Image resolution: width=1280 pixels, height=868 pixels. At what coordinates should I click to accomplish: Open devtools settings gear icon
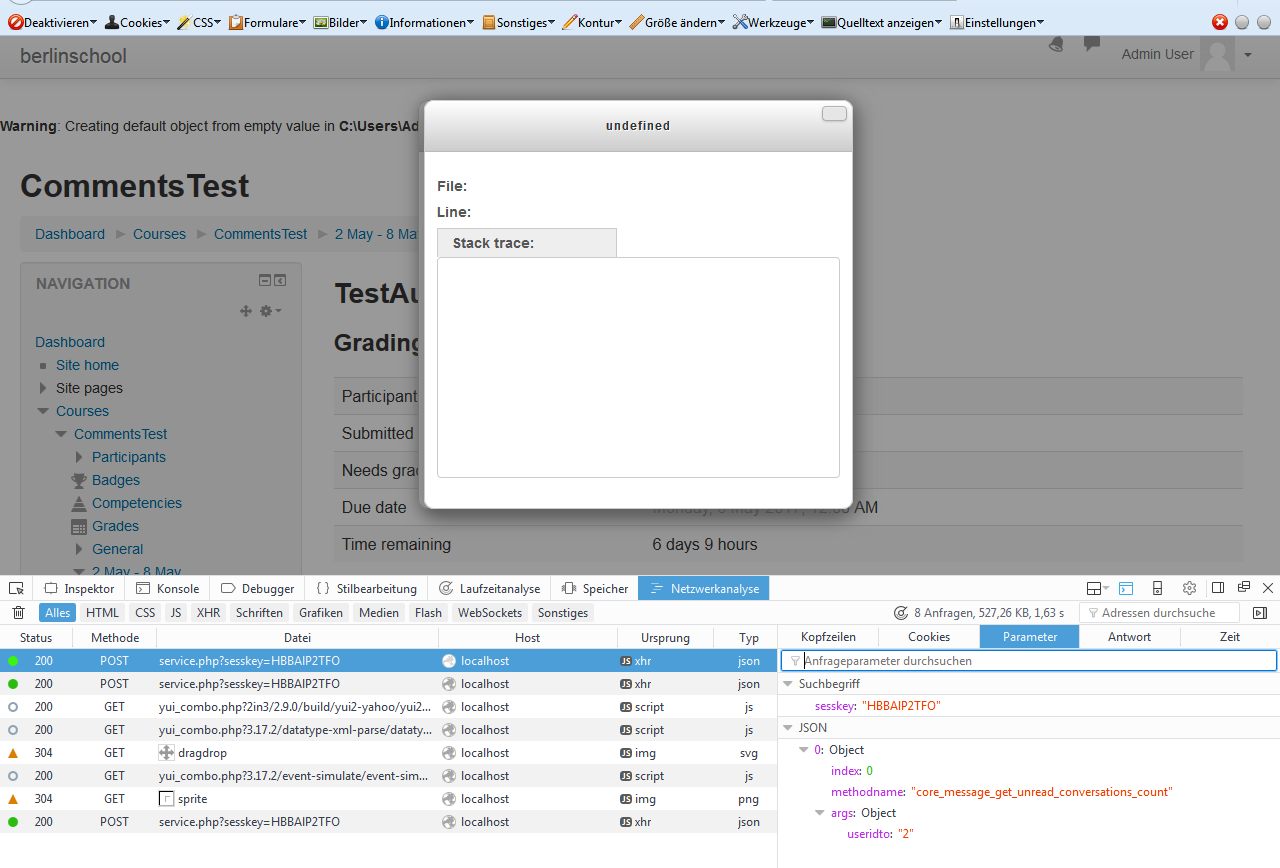(x=1189, y=588)
